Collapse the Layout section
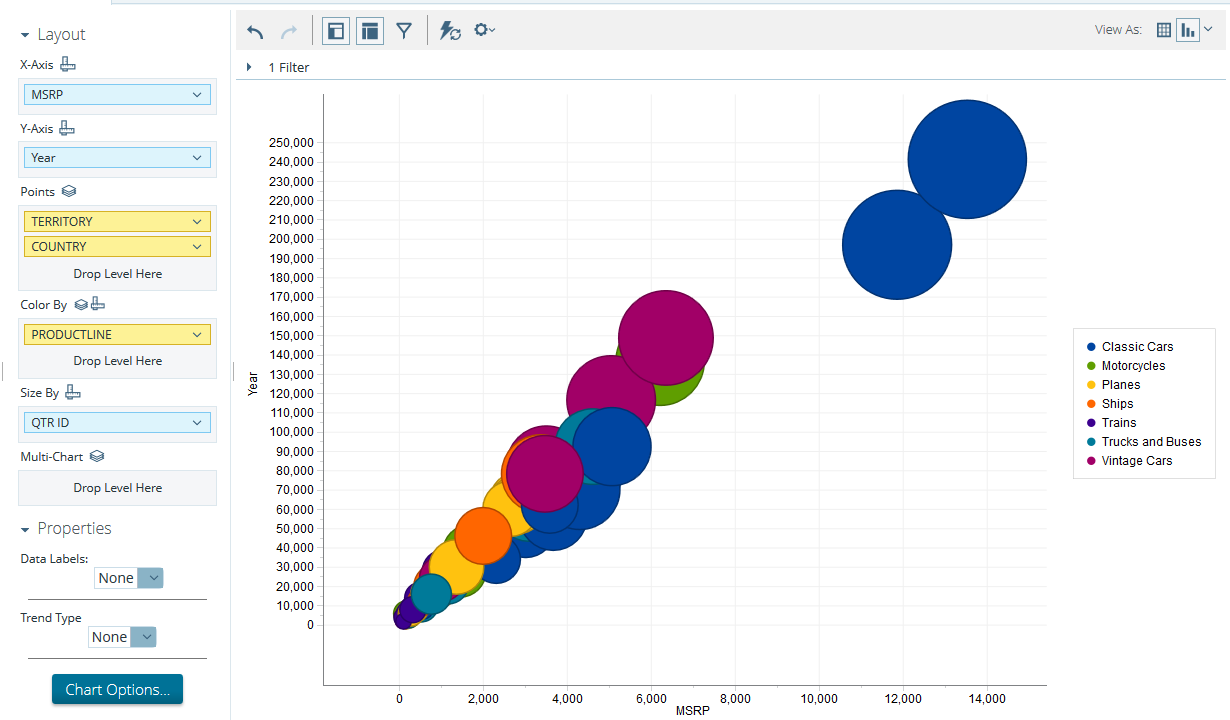 coord(25,35)
